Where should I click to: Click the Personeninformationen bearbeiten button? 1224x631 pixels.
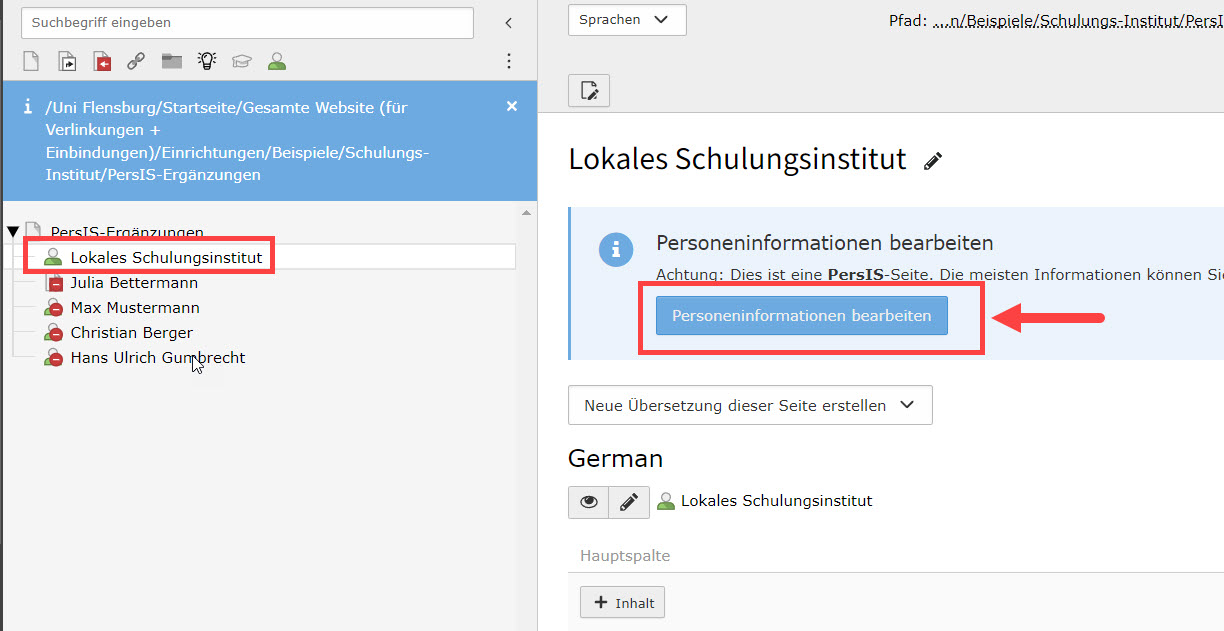tap(801, 316)
